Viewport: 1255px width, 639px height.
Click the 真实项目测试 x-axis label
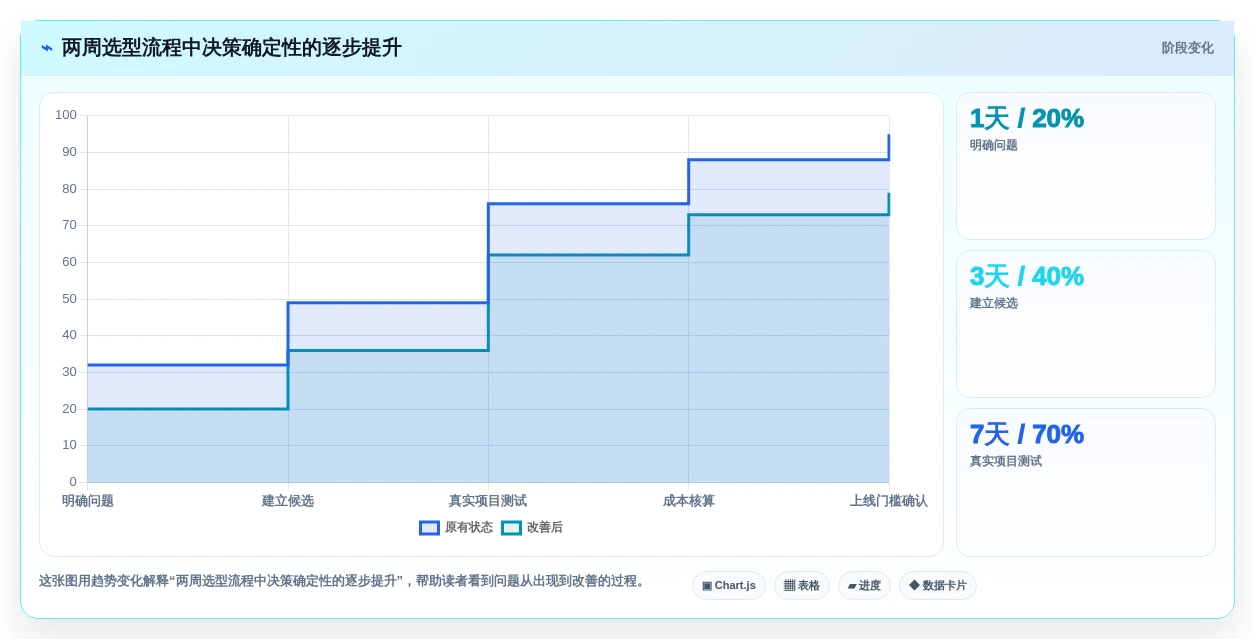[488, 501]
